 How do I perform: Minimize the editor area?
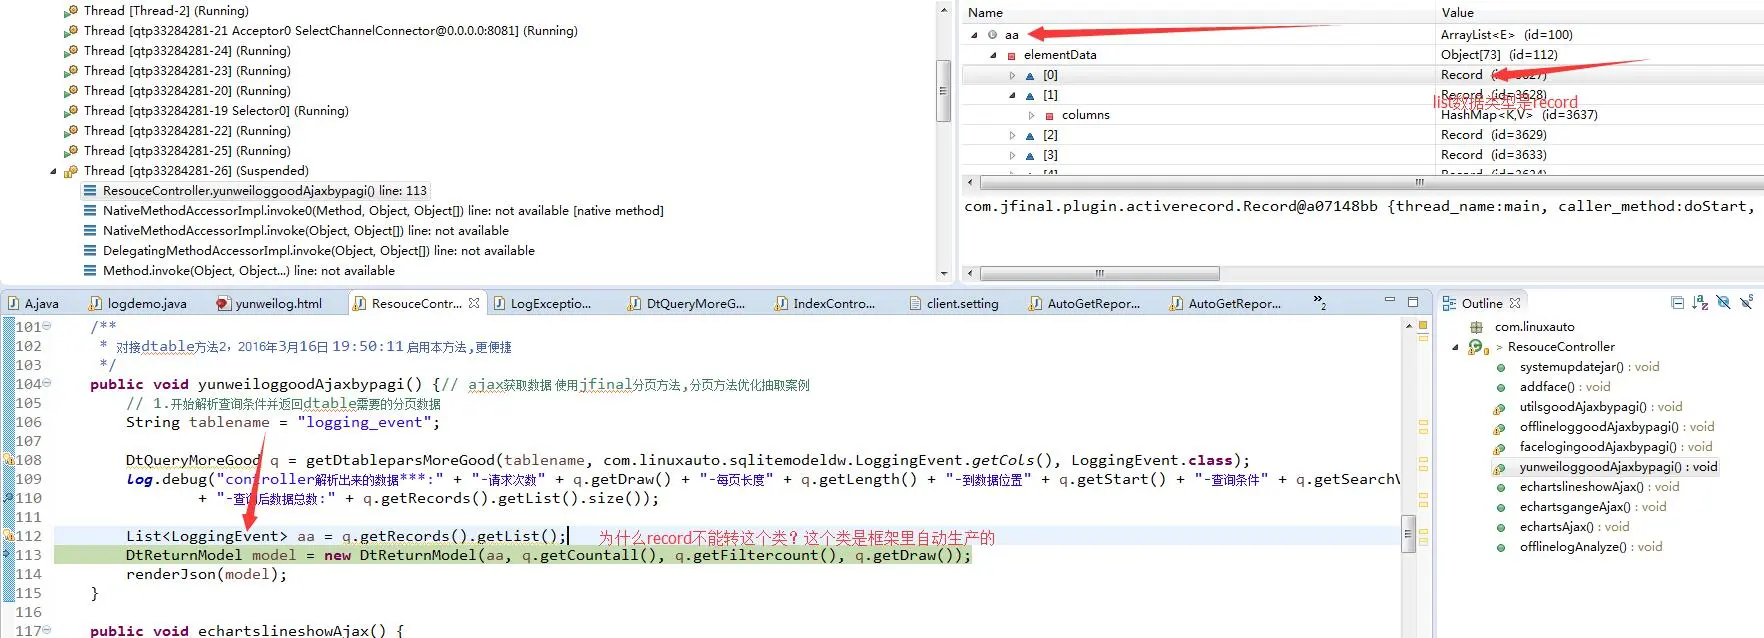point(1389,300)
